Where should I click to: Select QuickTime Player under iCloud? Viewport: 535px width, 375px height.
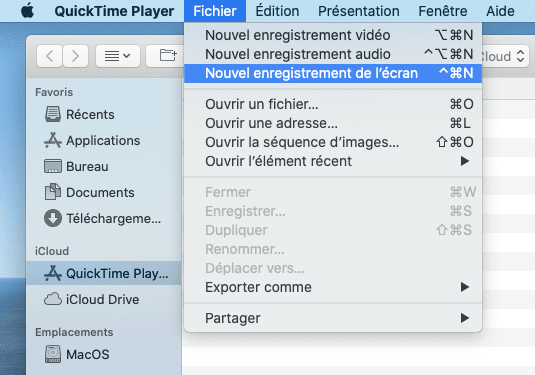coord(104,273)
